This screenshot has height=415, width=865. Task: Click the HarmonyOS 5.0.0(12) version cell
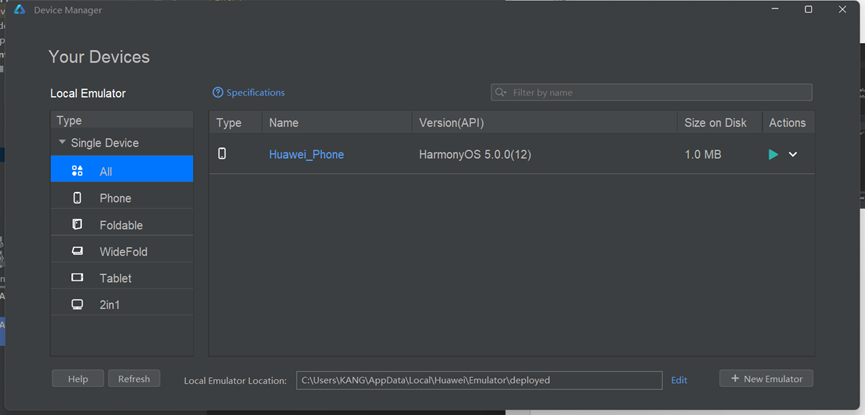click(475, 155)
